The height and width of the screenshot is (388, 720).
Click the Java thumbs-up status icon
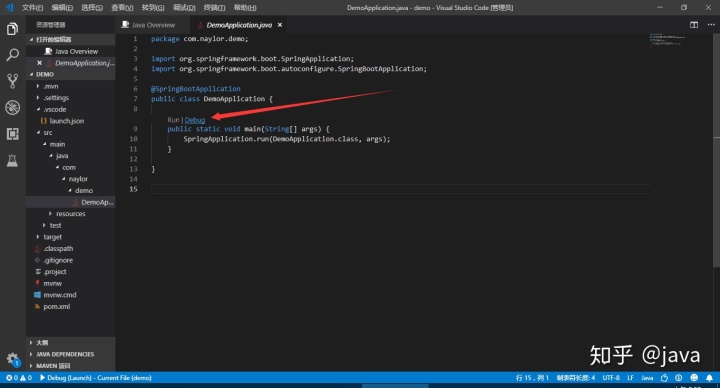(664, 378)
